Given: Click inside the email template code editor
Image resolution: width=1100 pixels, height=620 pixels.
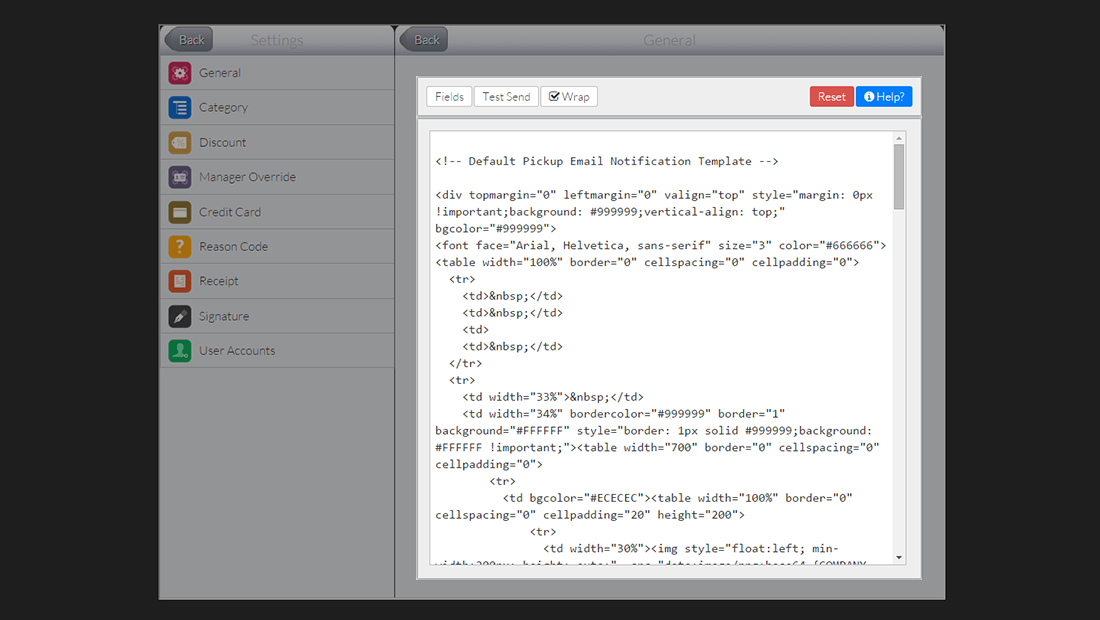Looking at the screenshot, I should pyautogui.click(x=660, y=350).
